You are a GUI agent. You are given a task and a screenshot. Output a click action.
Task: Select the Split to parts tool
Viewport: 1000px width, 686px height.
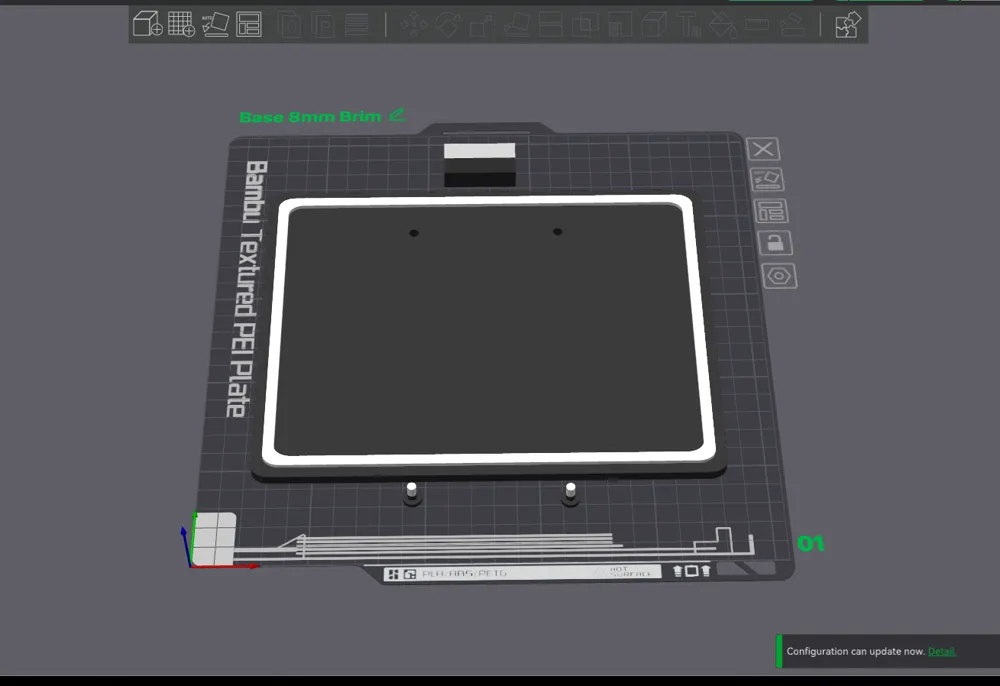tap(323, 25)
